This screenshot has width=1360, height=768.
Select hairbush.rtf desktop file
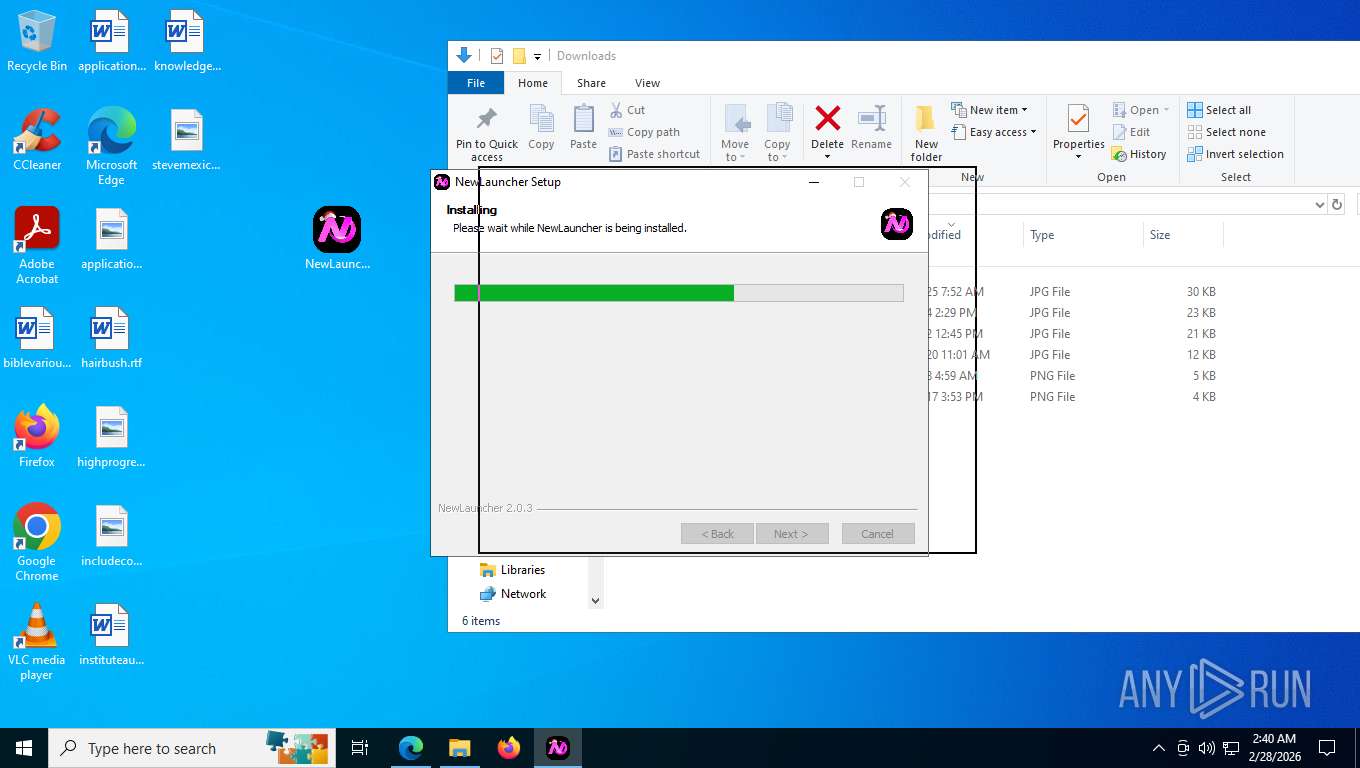pos(111,338)
